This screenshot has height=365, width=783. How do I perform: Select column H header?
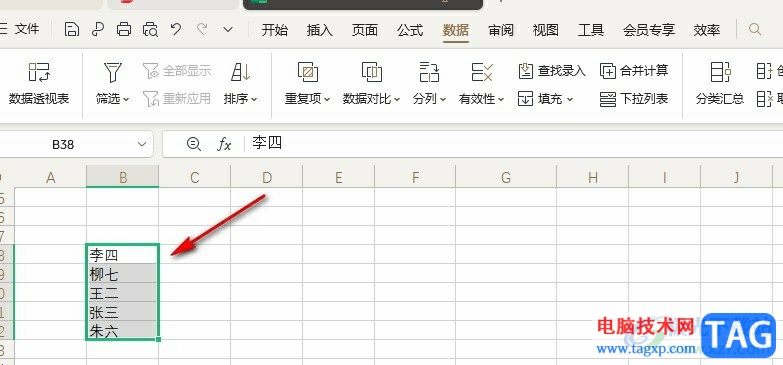pyautogui.click(x=593, y=177)
